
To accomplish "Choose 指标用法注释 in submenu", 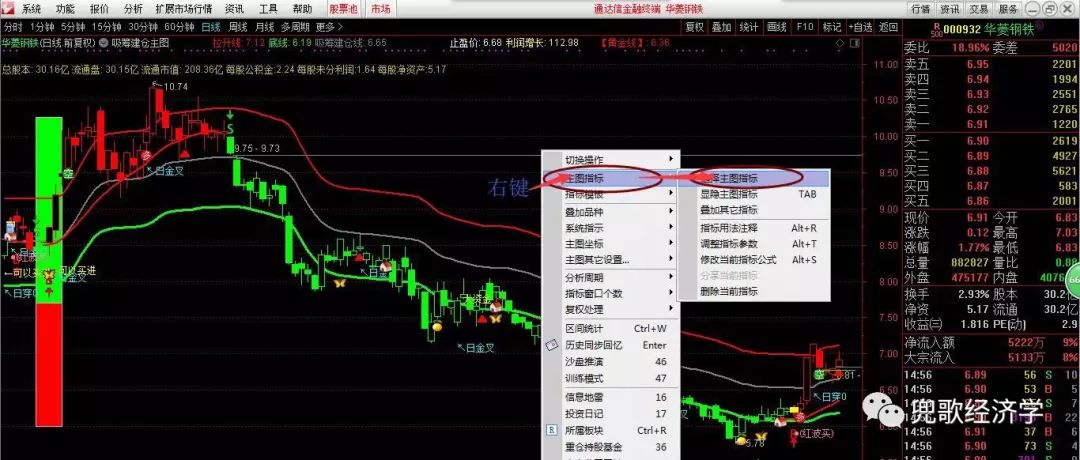I will [x=754, y=228].
